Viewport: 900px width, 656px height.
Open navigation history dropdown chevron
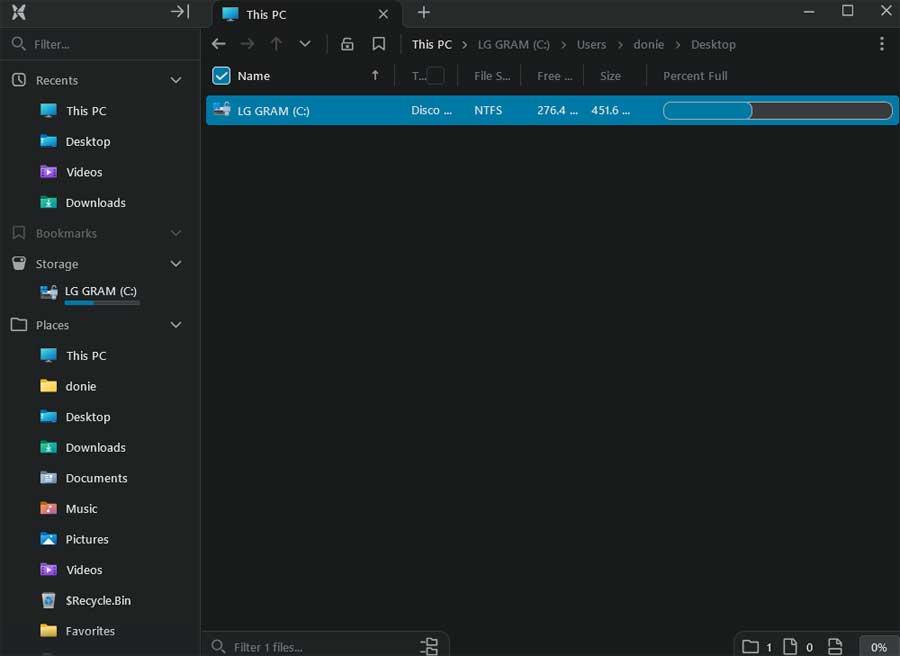point(305,44)
